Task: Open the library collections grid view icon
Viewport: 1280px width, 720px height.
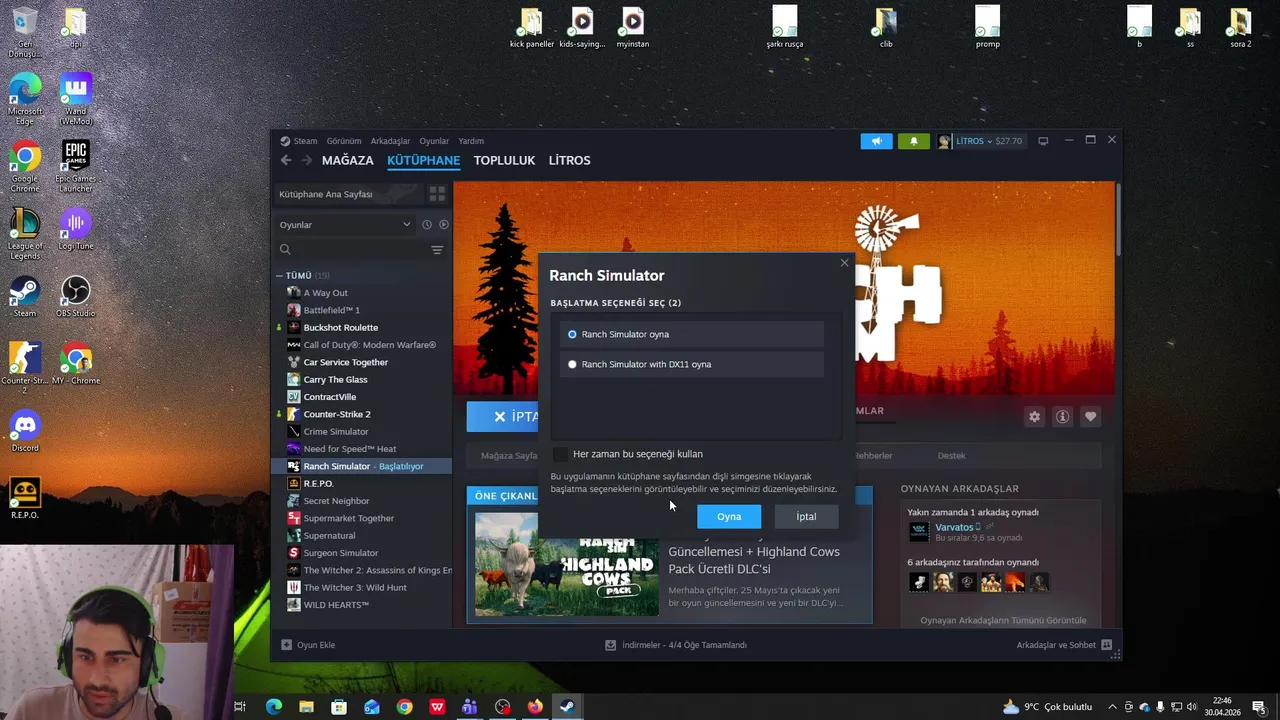Action: click(437, 194)
